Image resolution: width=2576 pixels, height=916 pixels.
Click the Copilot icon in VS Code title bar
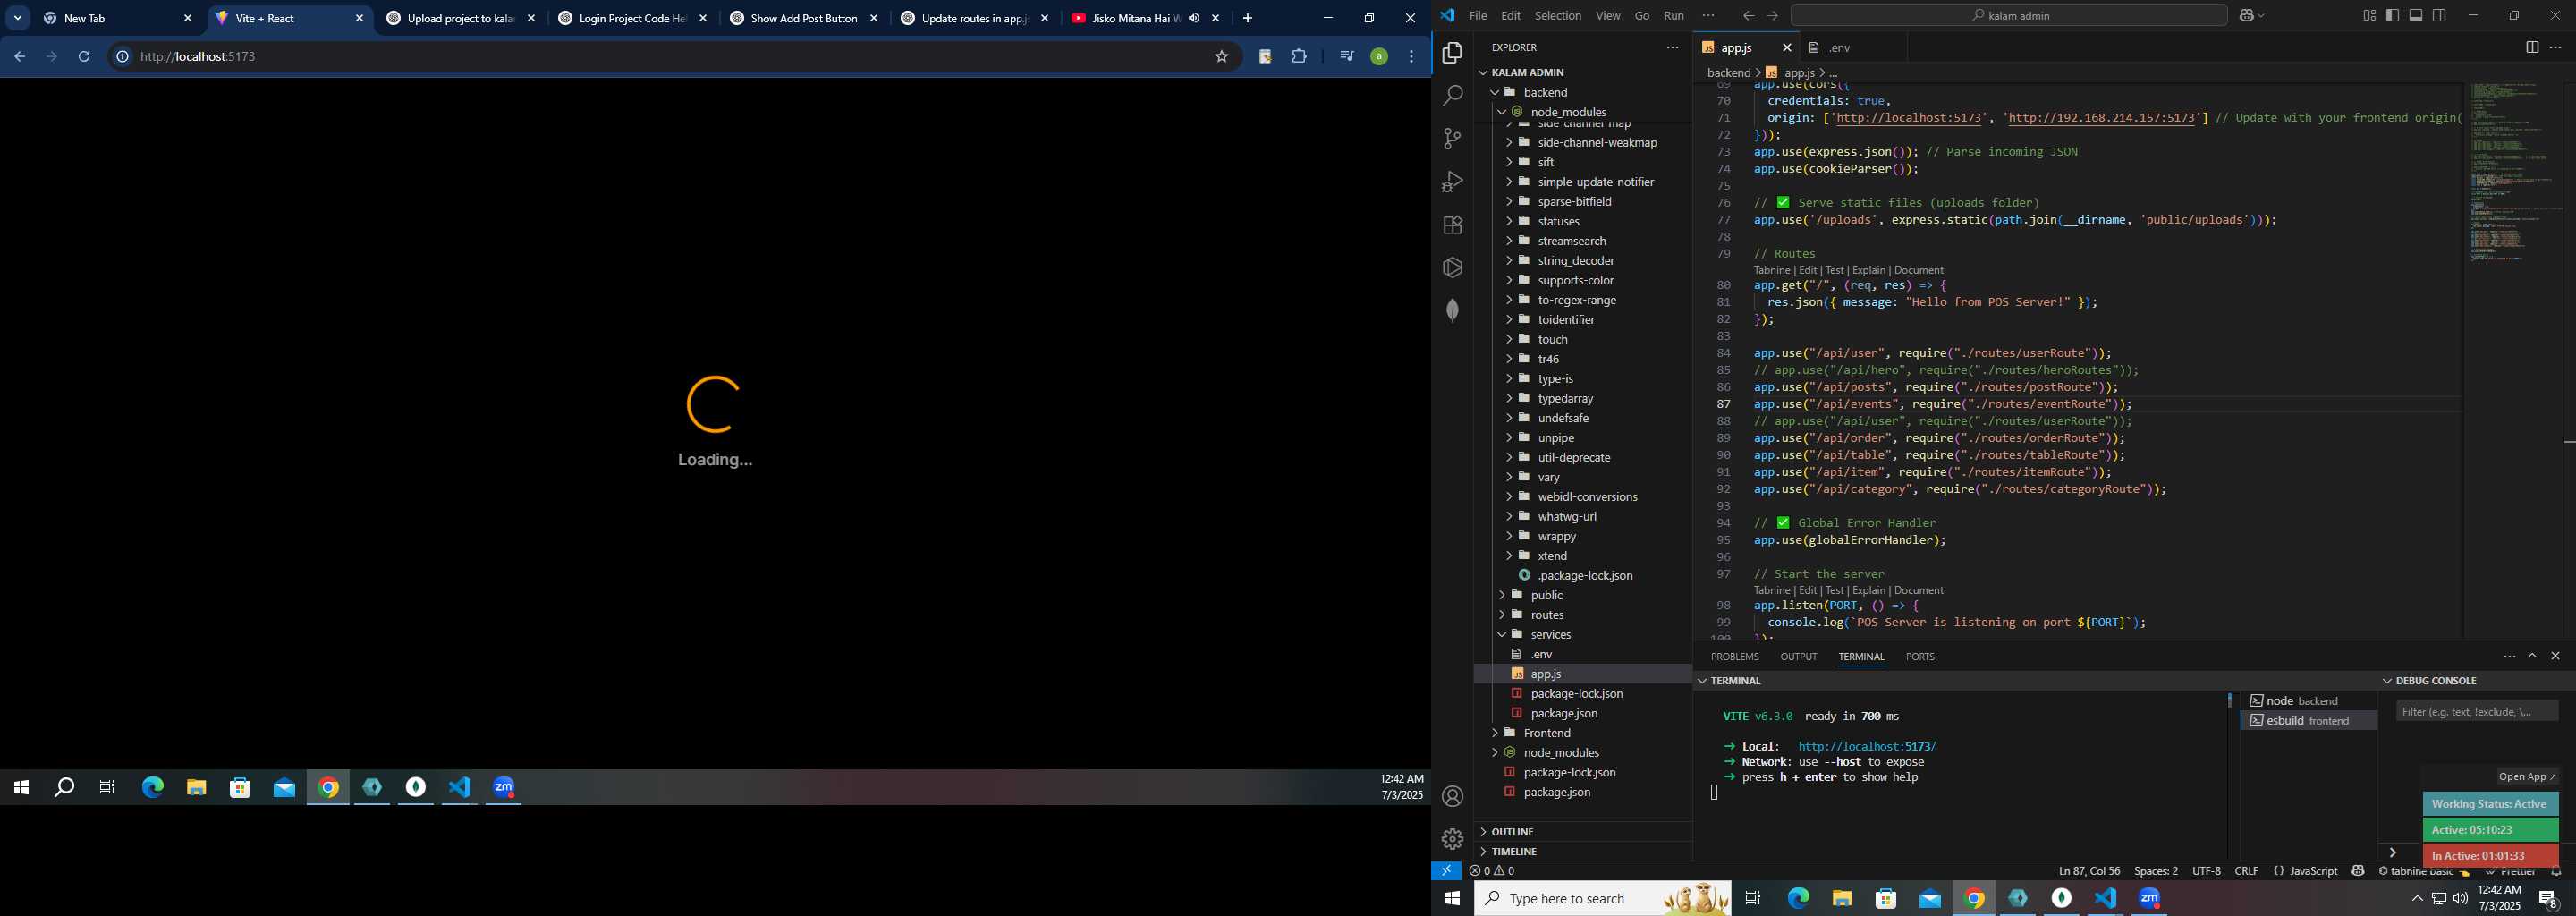pyautogui.click(x=2246, y=15)
